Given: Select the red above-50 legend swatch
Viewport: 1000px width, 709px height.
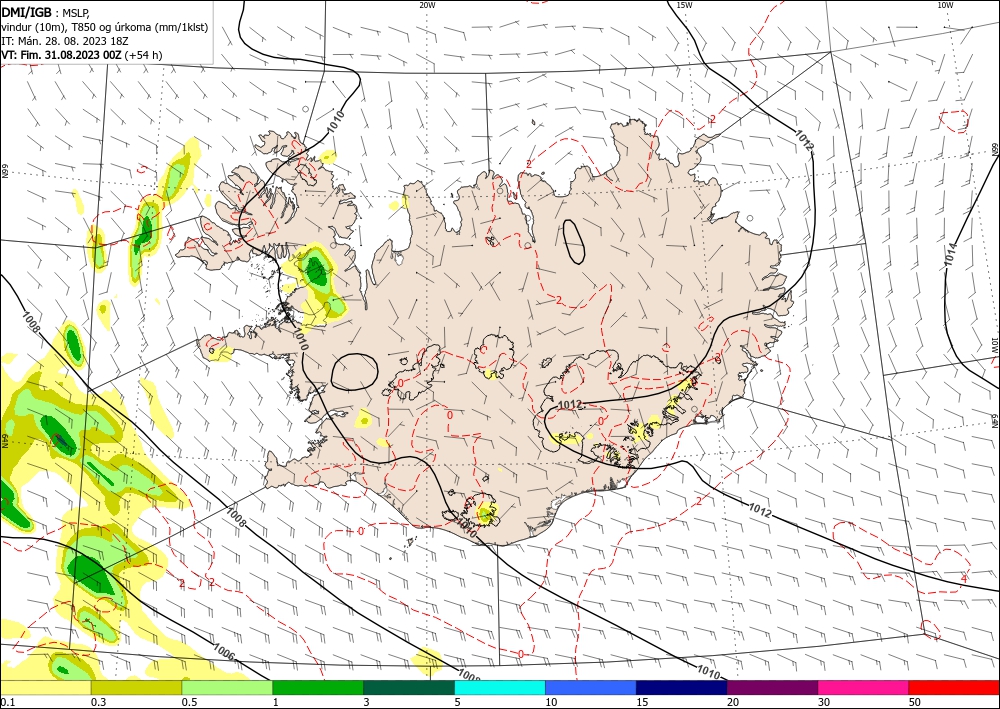Looking at the screenshot, I should [954, 687].
